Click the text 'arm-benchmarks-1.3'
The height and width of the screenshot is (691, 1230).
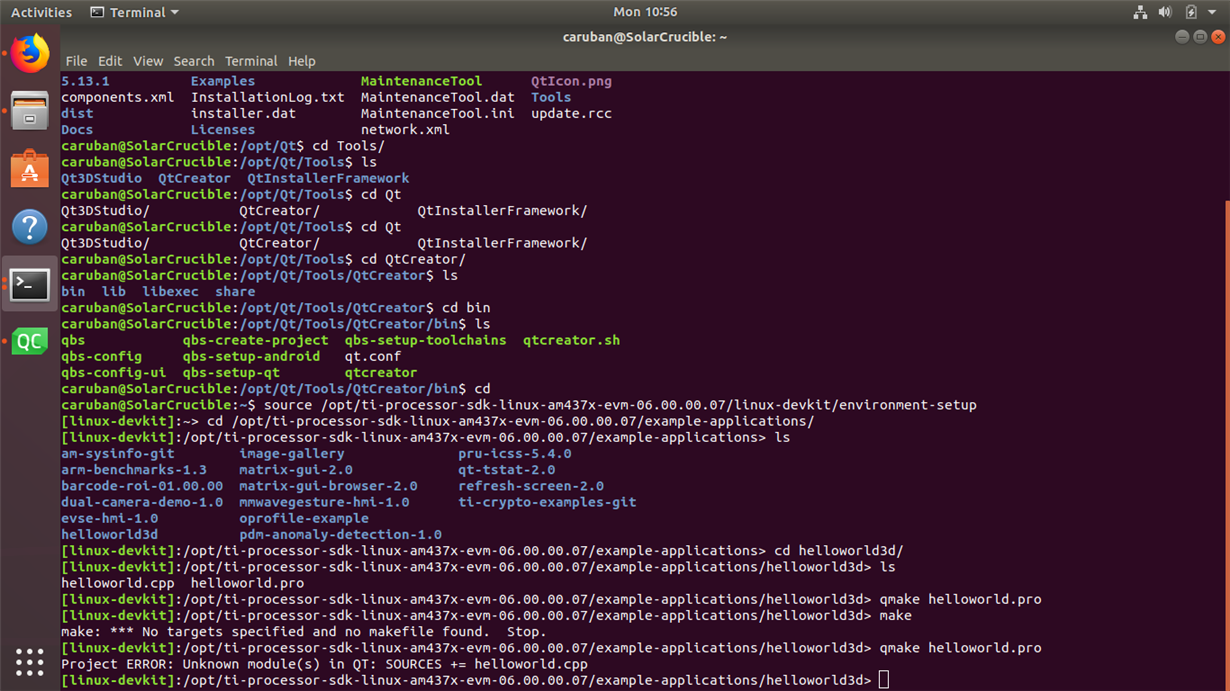pyautogui.click(x=134, y=469)
